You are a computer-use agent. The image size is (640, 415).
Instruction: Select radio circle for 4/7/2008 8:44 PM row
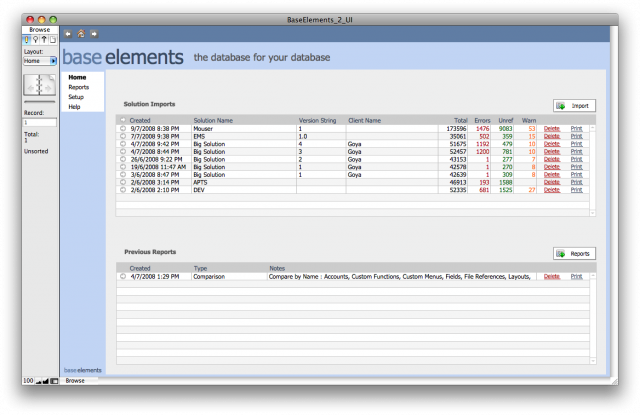[x=123, y=151]
